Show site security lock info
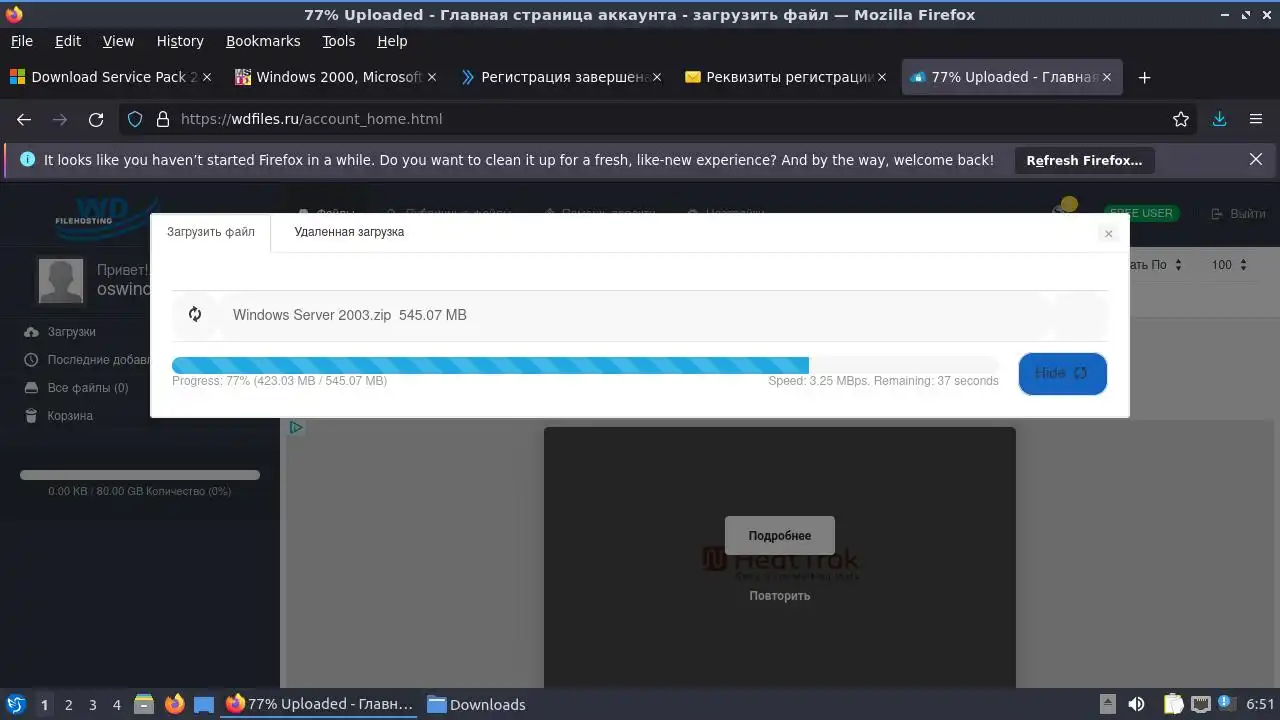 click(x=163, y=119)
